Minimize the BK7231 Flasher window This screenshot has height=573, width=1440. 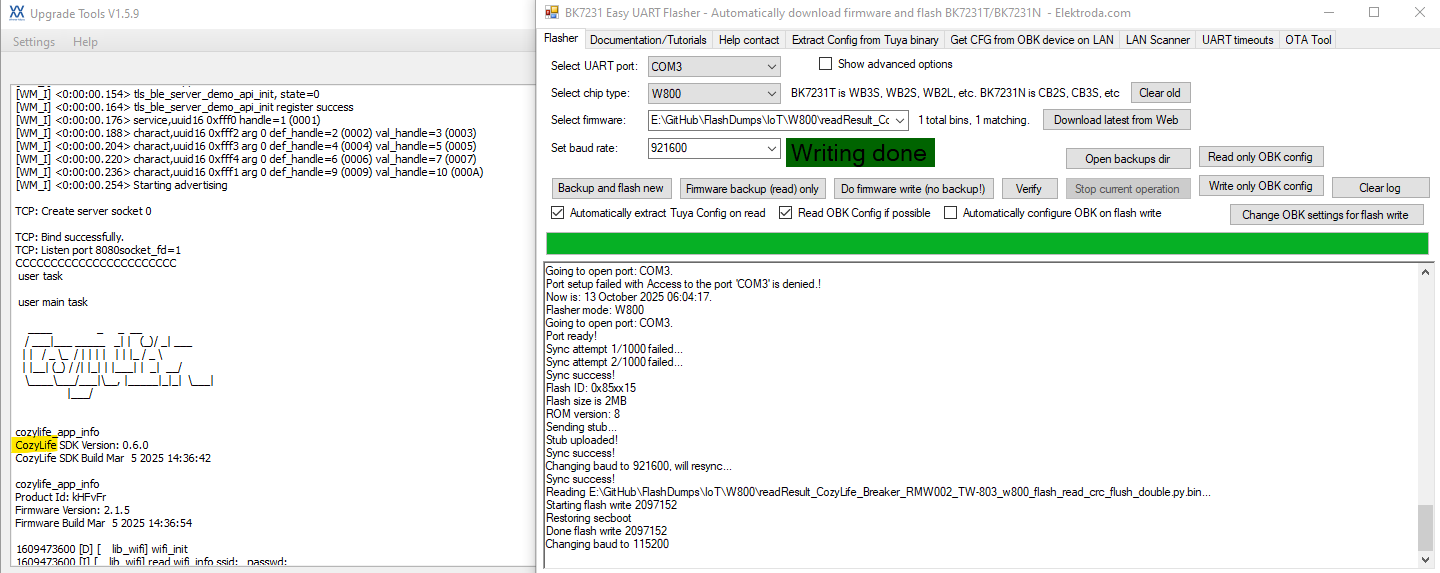coord(1328,13)
